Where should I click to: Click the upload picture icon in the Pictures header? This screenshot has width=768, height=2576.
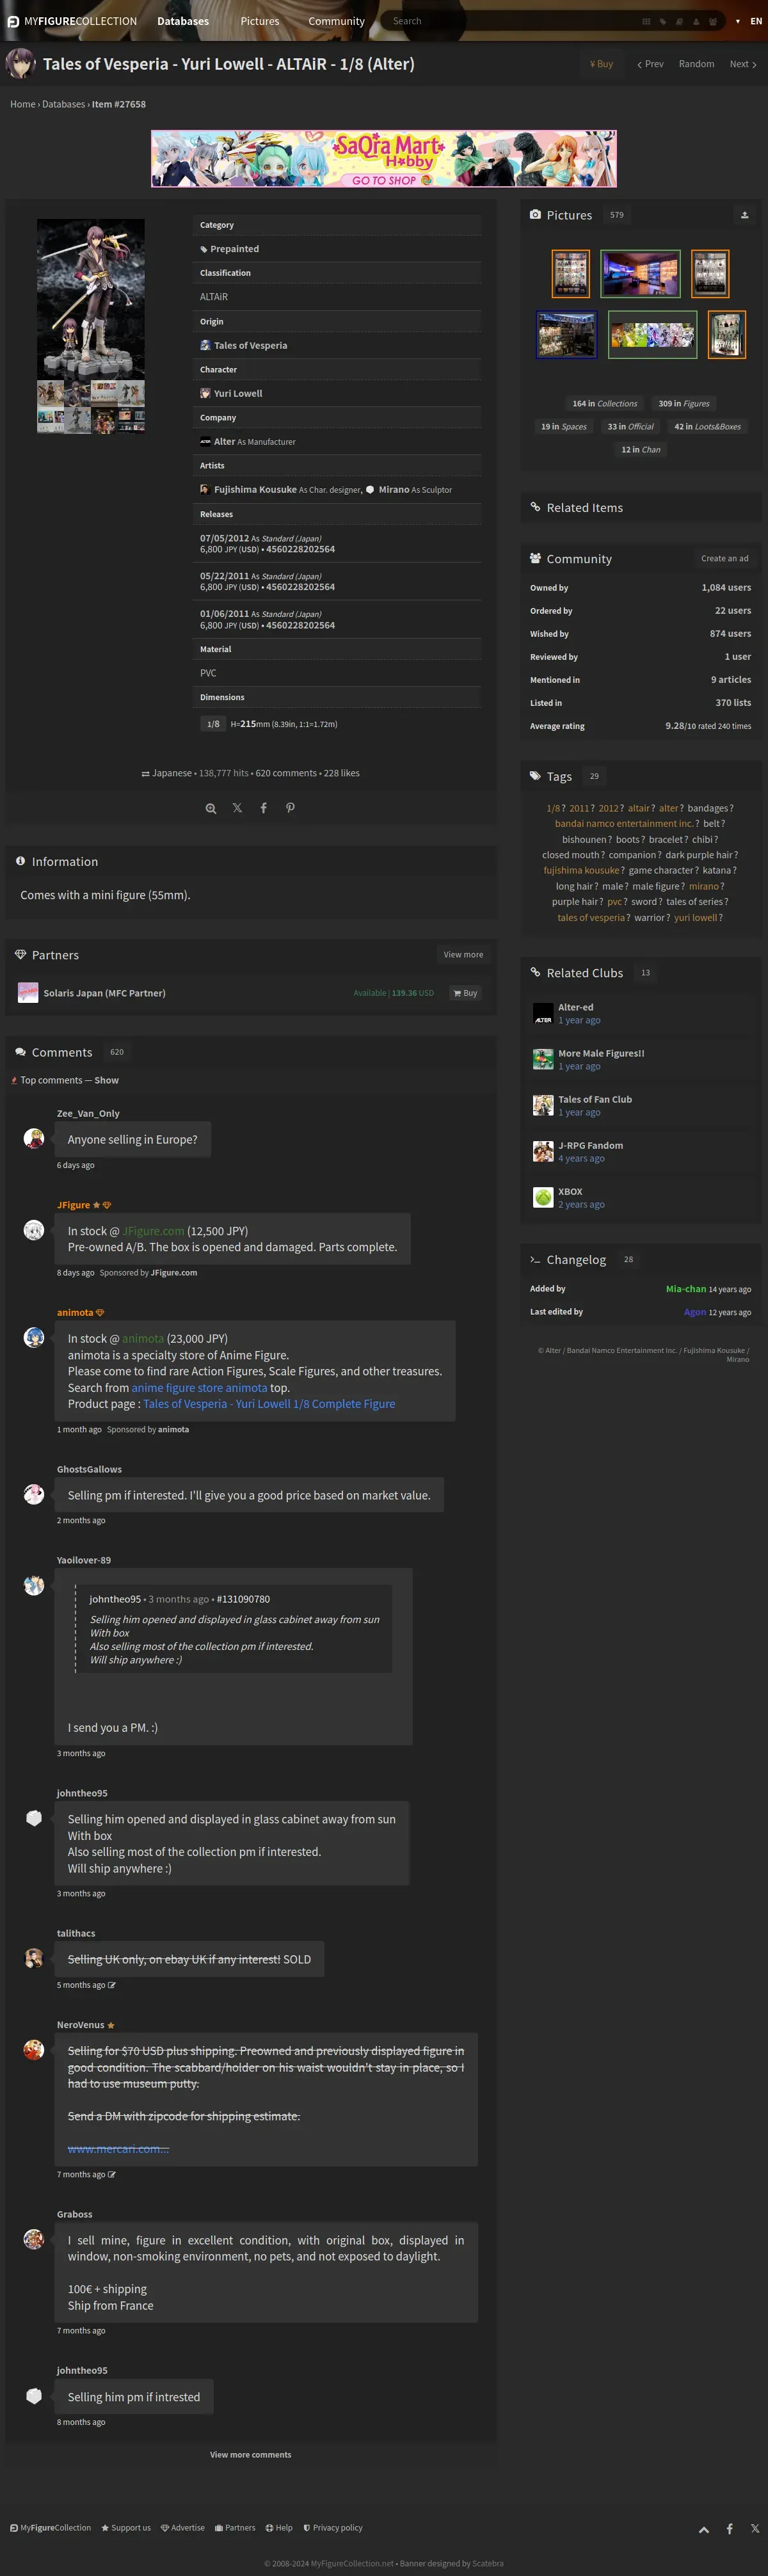click(x=744, y=215)
